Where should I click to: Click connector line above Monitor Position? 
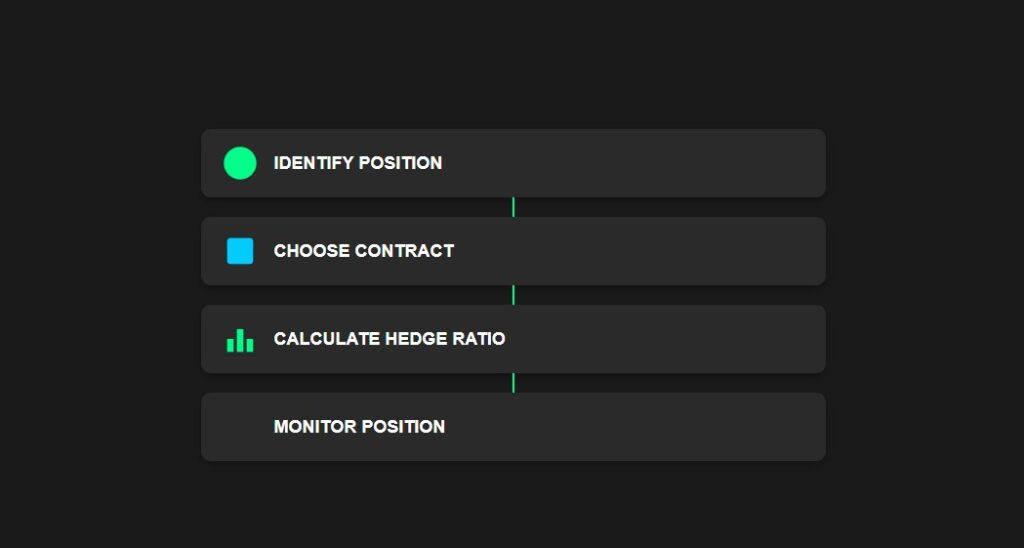[513, 383]
